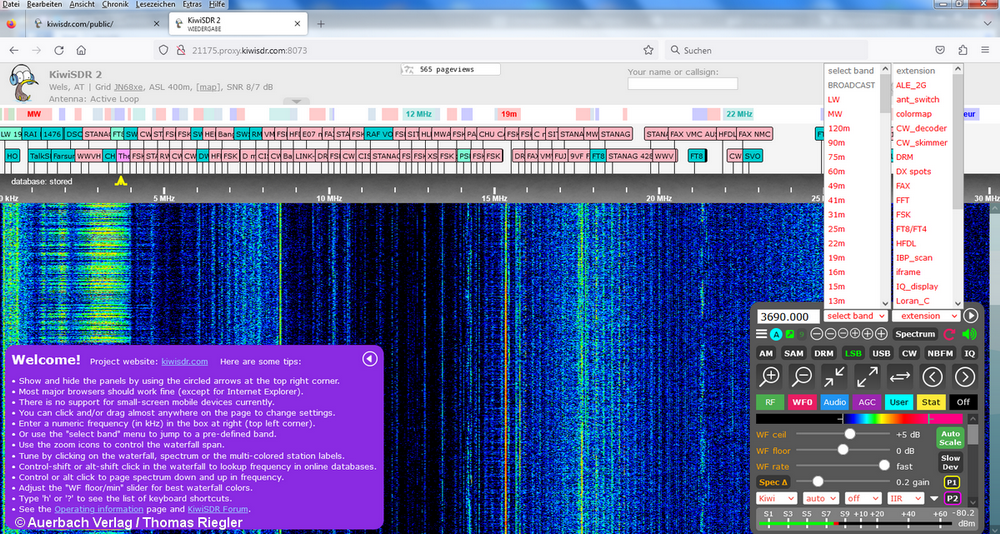Open the select band dropdown in control panel
1000x534 pixels.
(855, 316)
